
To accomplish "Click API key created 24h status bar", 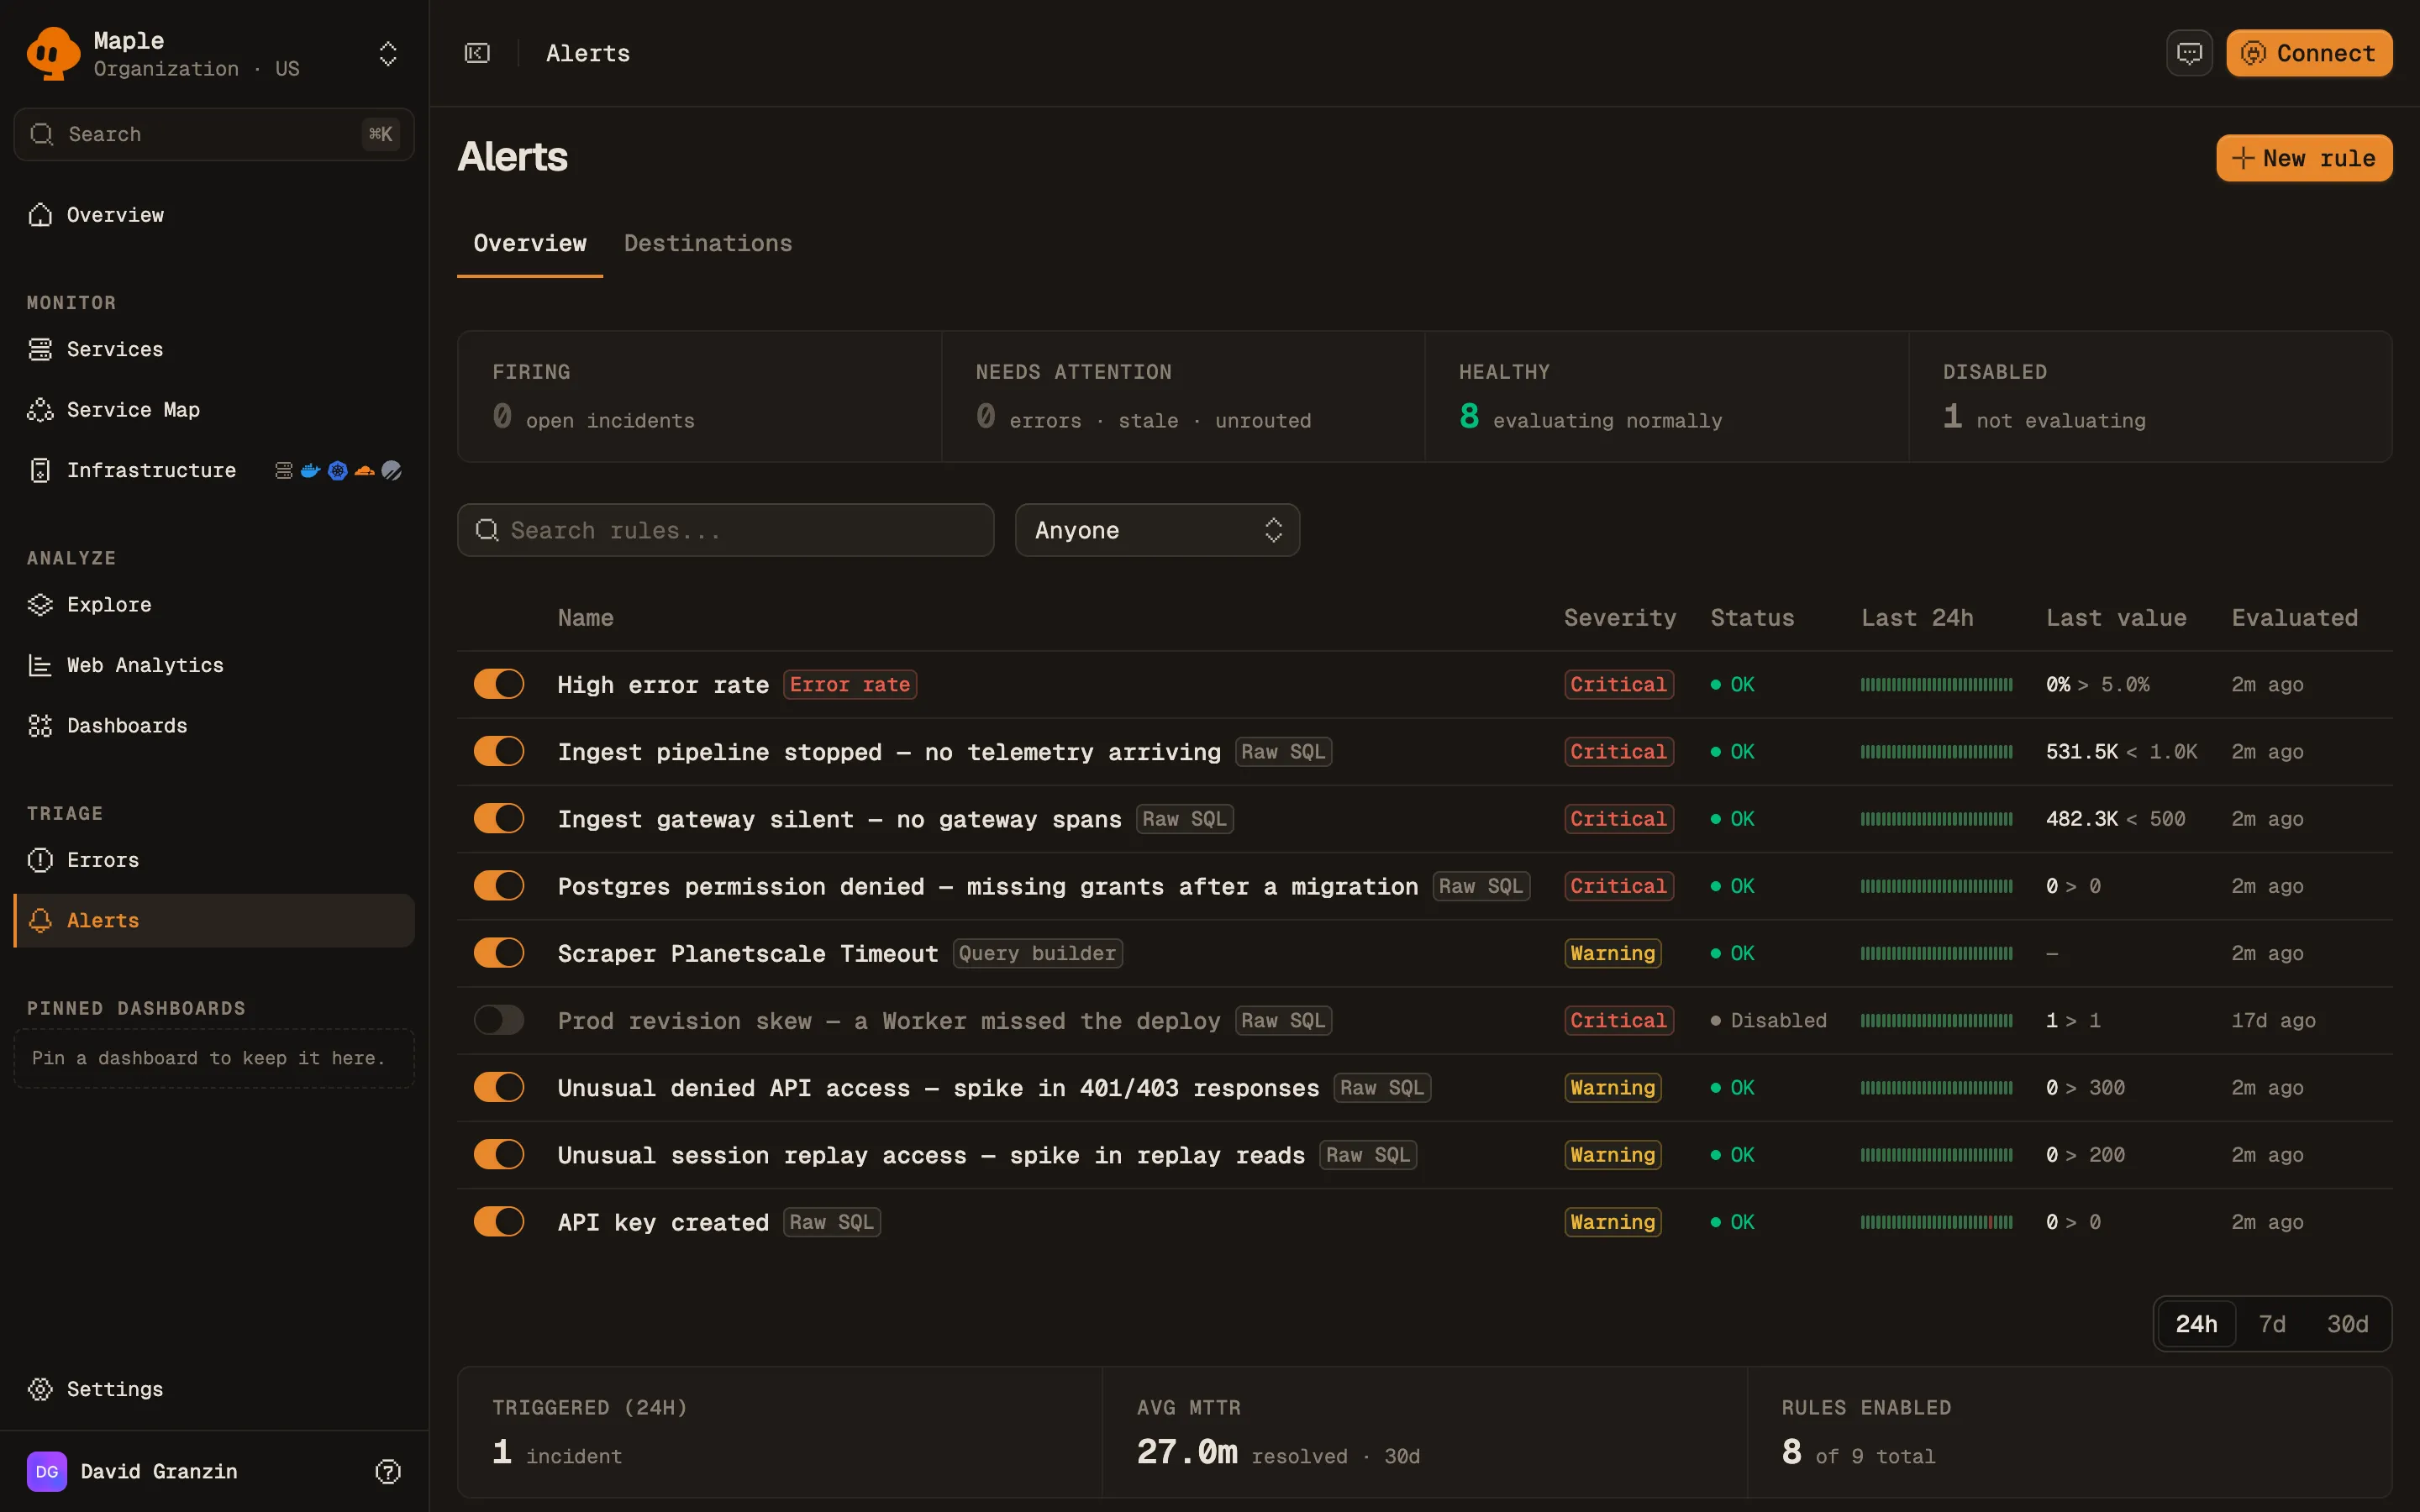I will [x=1936, y=1222].
